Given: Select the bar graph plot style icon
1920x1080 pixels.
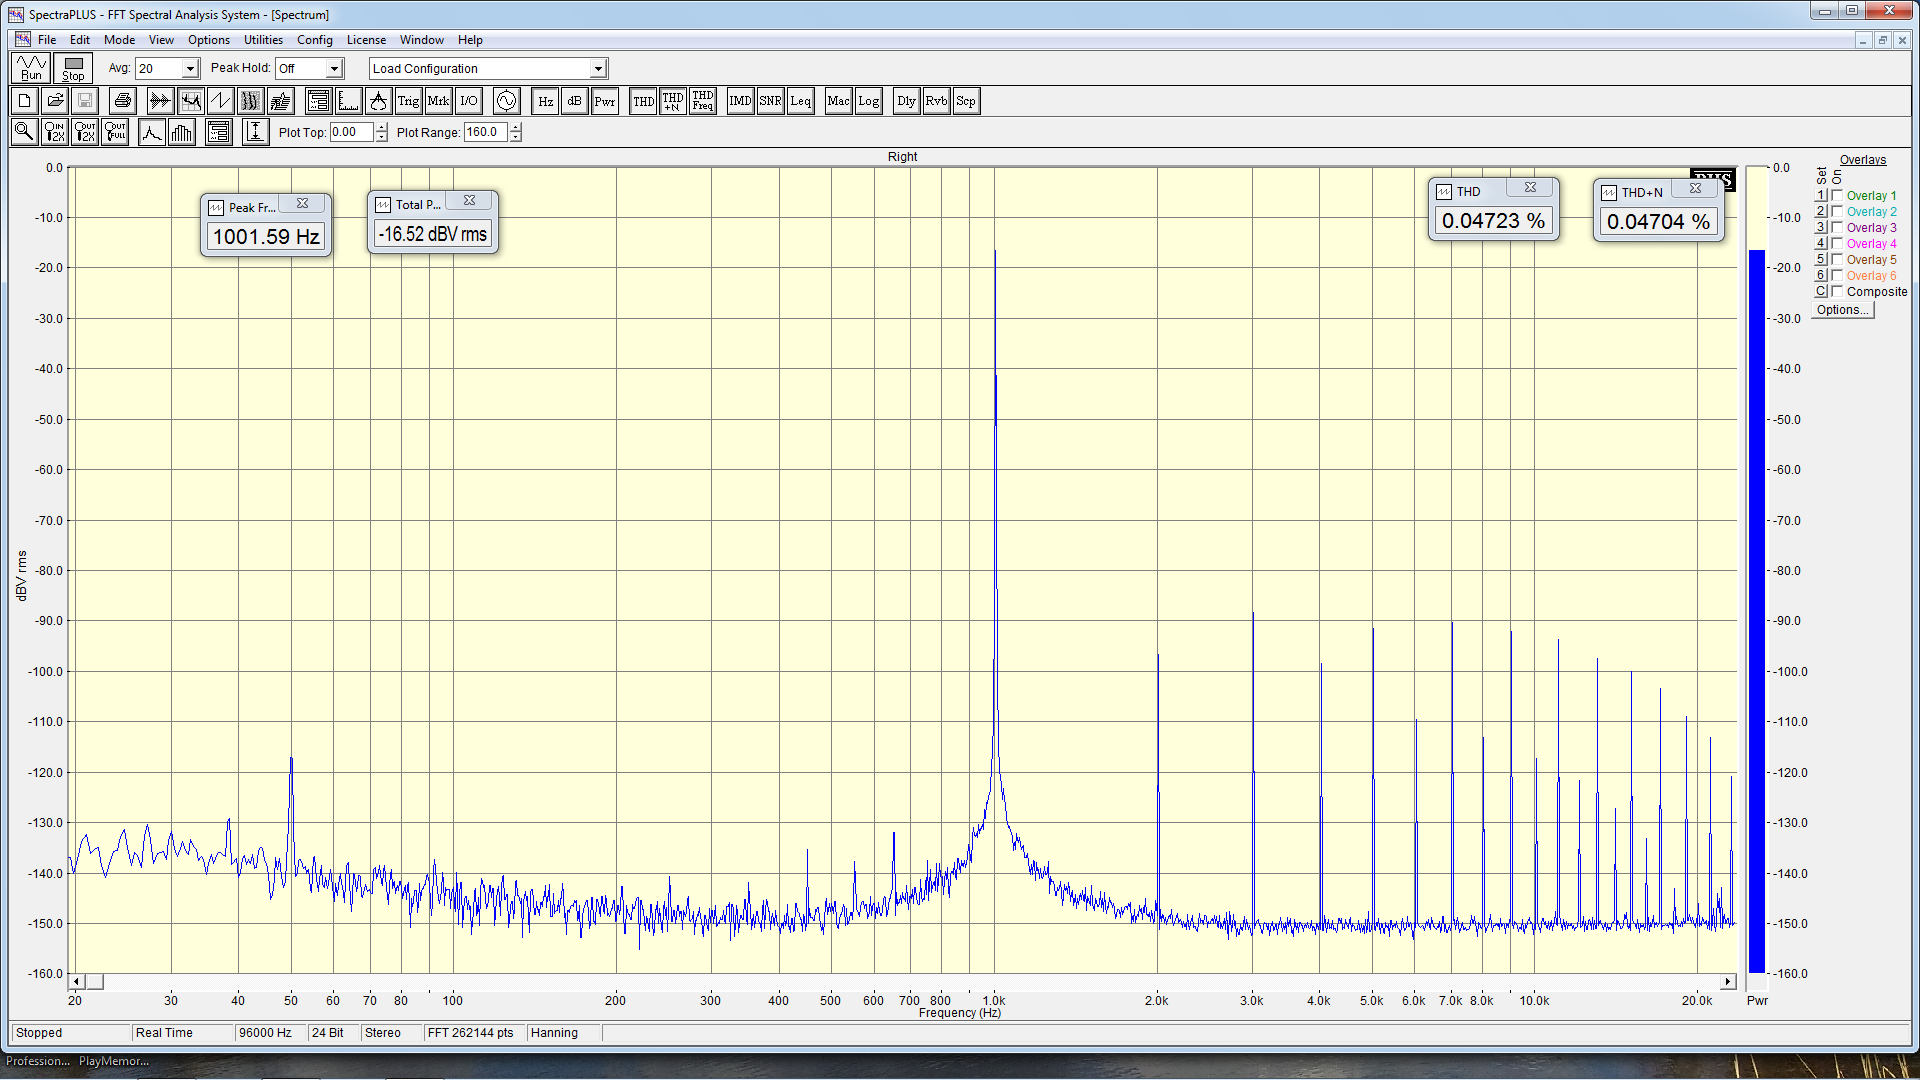Looking at the screenshot, I should [182, 132].
